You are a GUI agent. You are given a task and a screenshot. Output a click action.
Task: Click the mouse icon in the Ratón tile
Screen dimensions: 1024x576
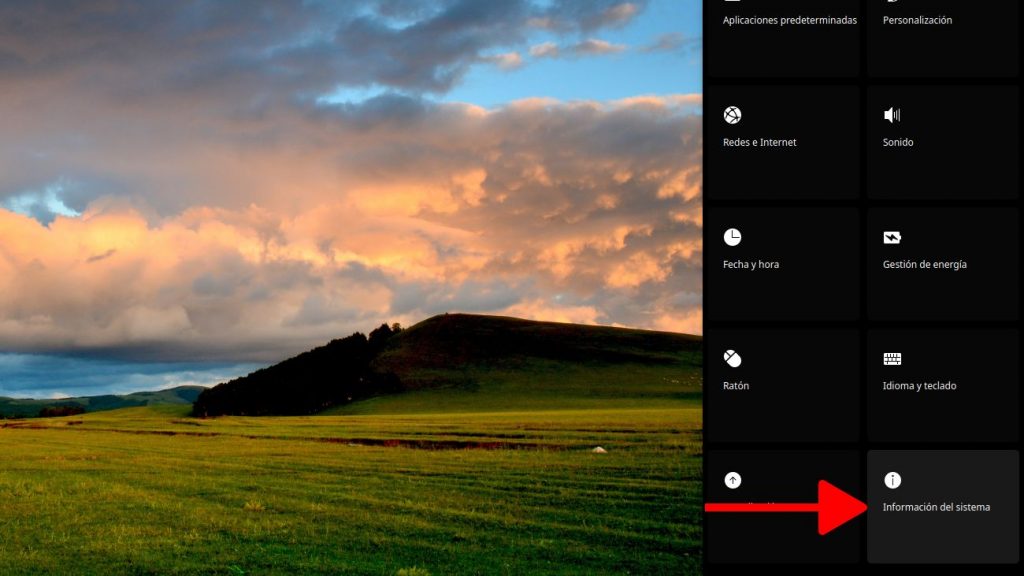(x=732, y=358)
